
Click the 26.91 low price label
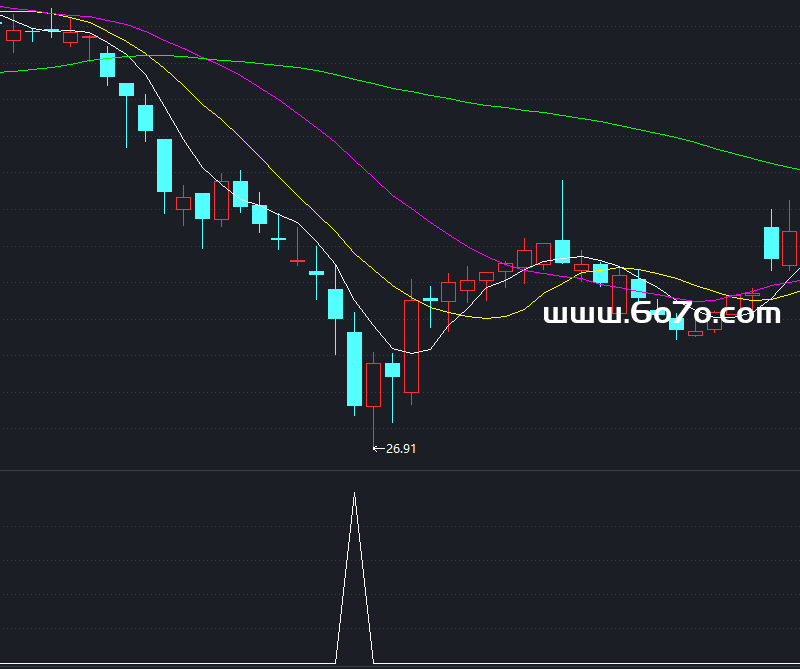coord(401,449)
